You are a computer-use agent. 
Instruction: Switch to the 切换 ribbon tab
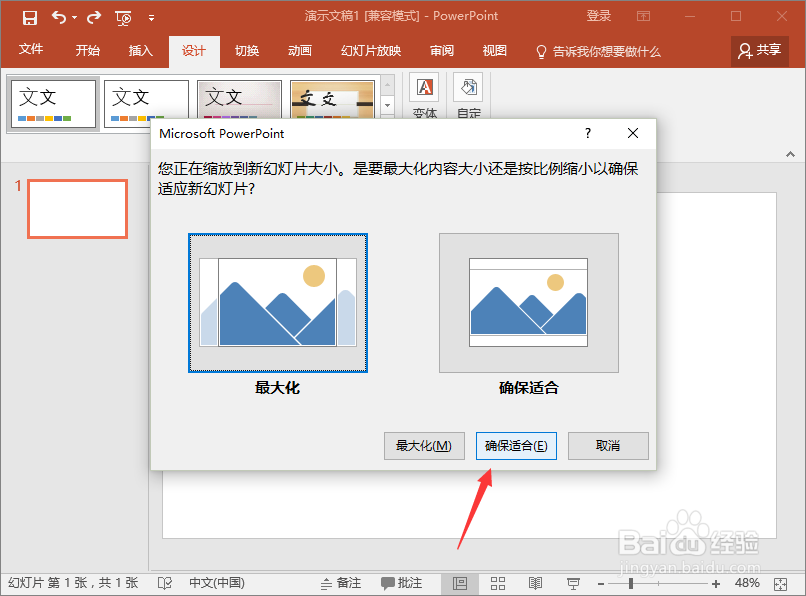247,50
